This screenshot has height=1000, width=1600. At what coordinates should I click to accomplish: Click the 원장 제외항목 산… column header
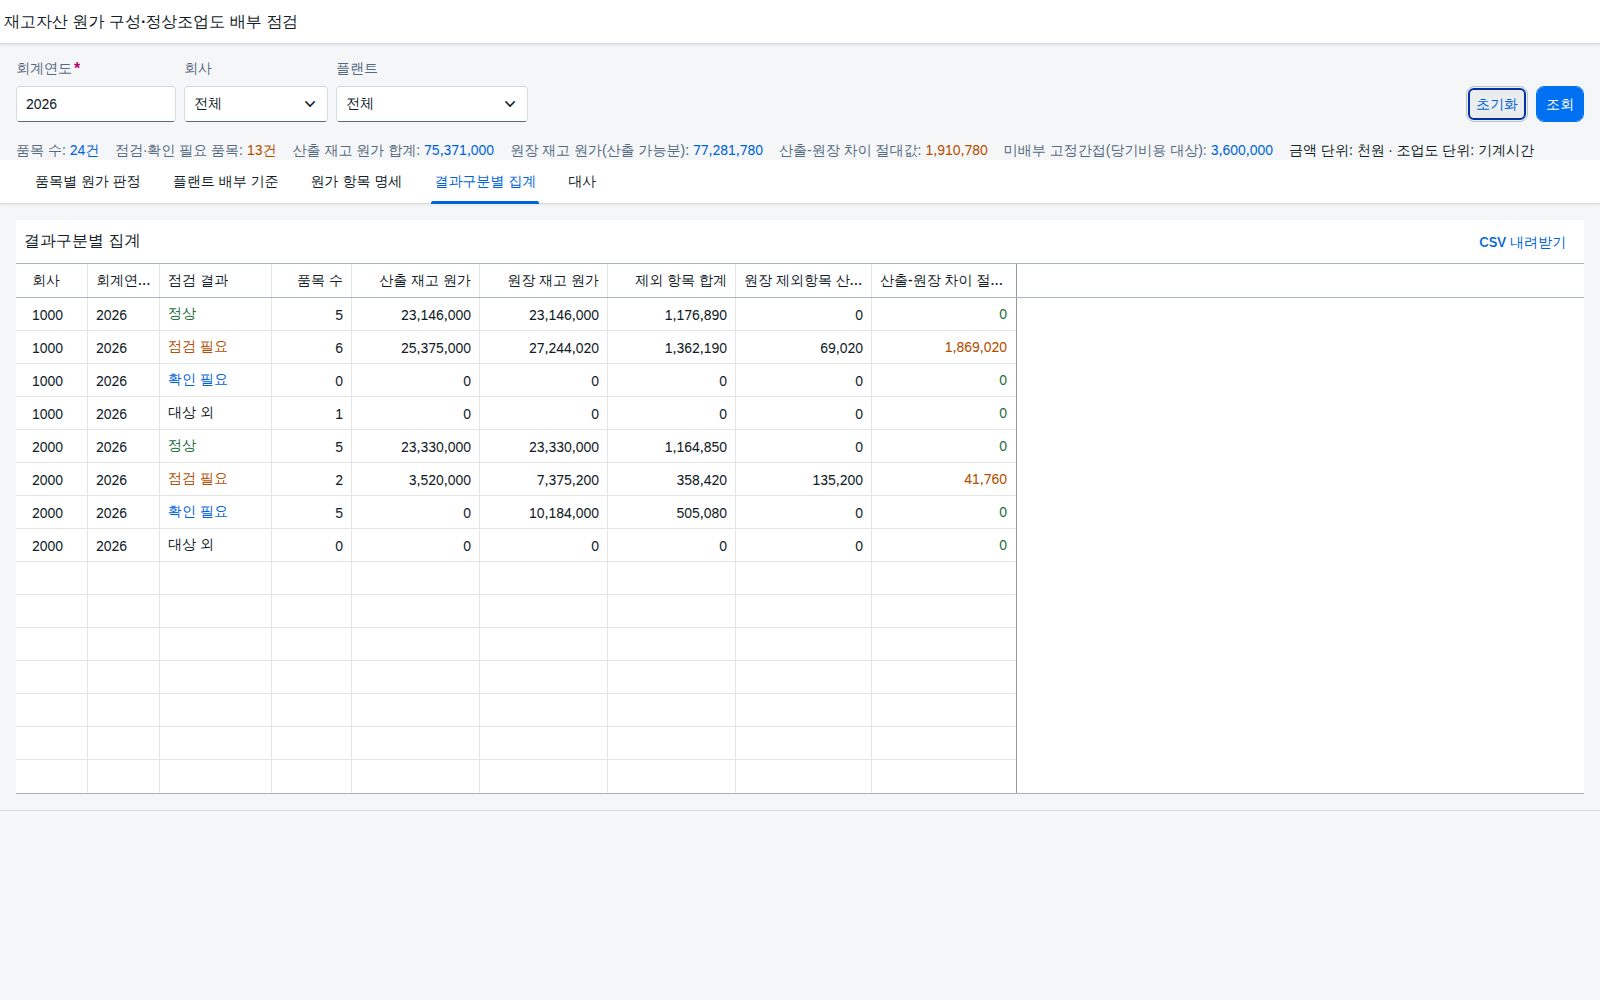(803, 281)
